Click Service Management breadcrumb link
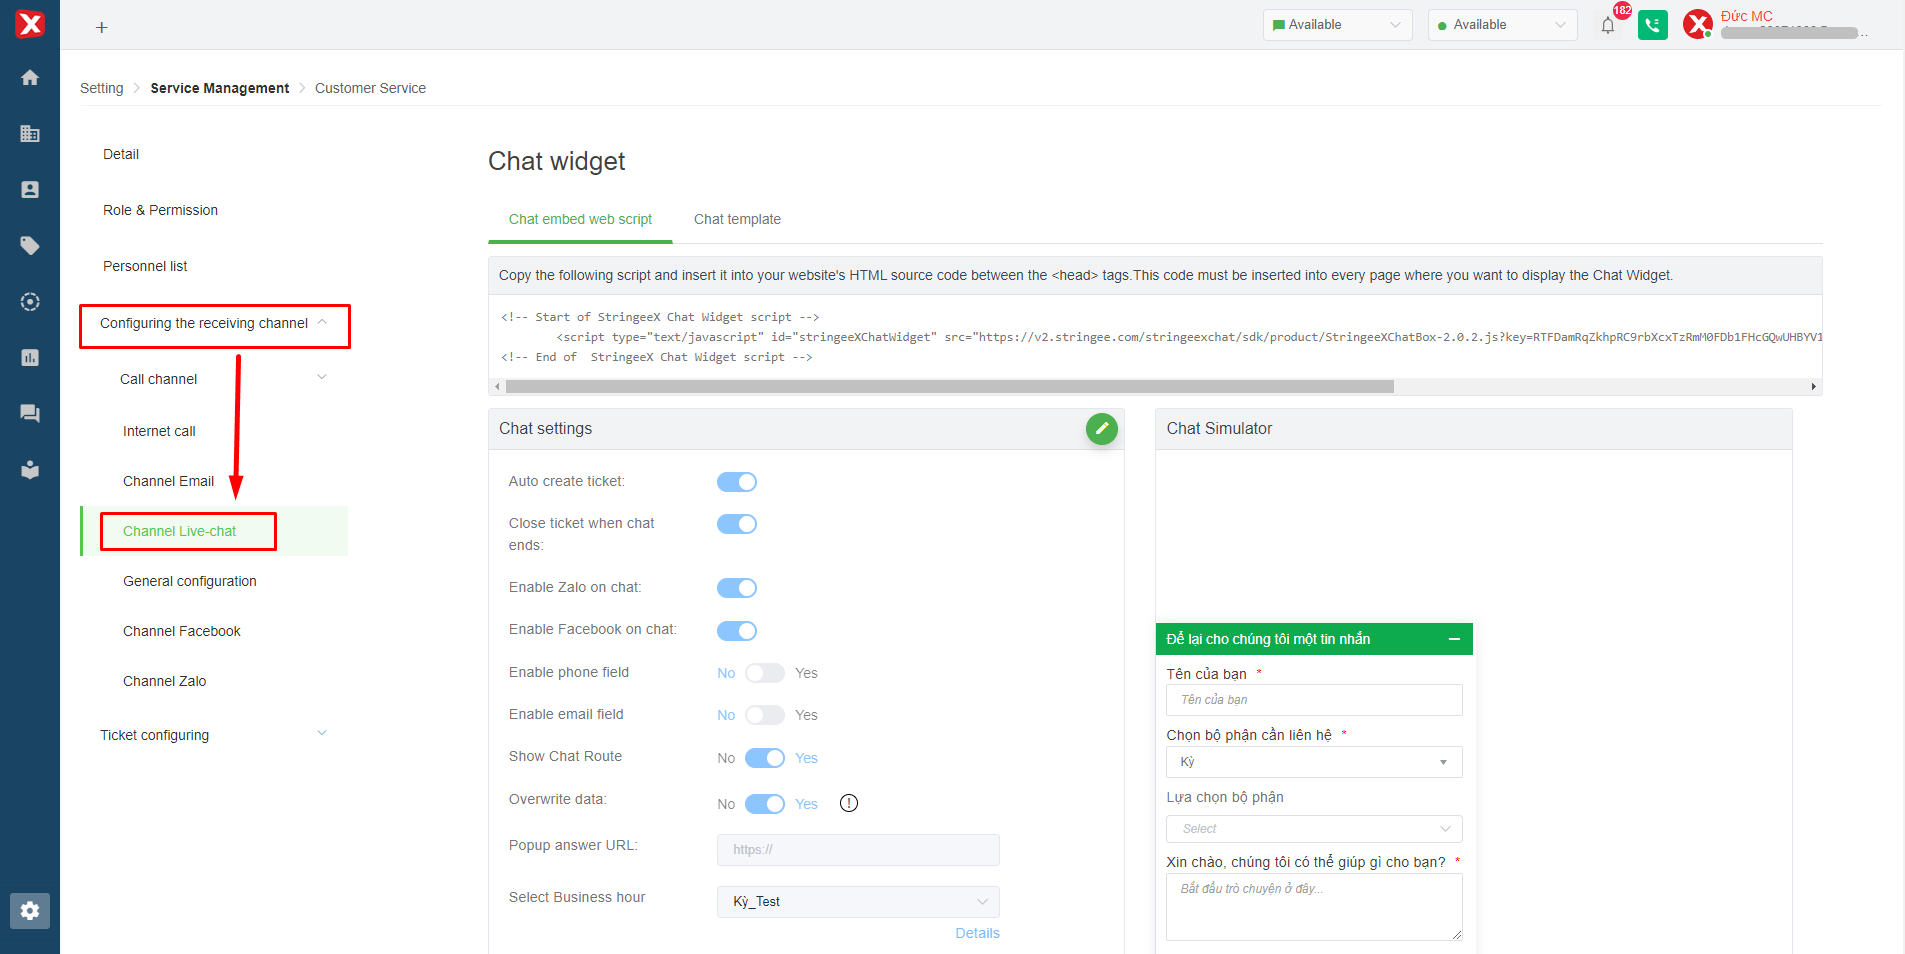 (220, 88)
